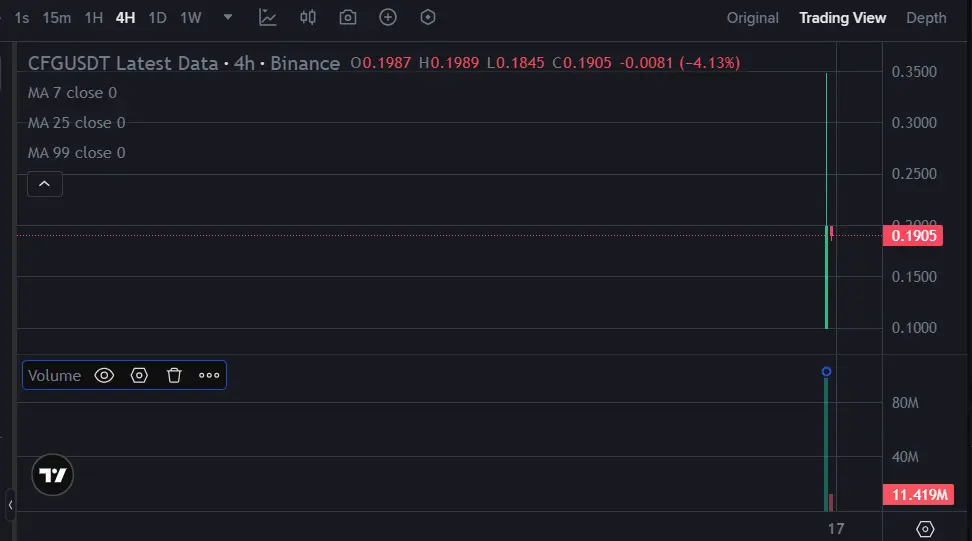Select the 1W interval

[191, 18]
